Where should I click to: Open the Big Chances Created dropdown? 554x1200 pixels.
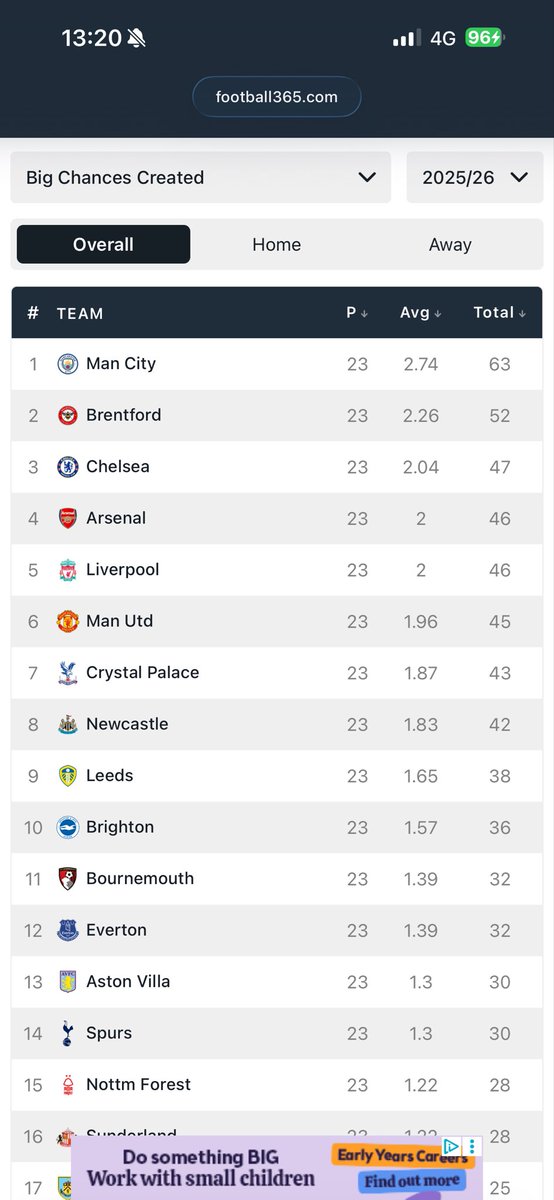[x=200, y=177]
